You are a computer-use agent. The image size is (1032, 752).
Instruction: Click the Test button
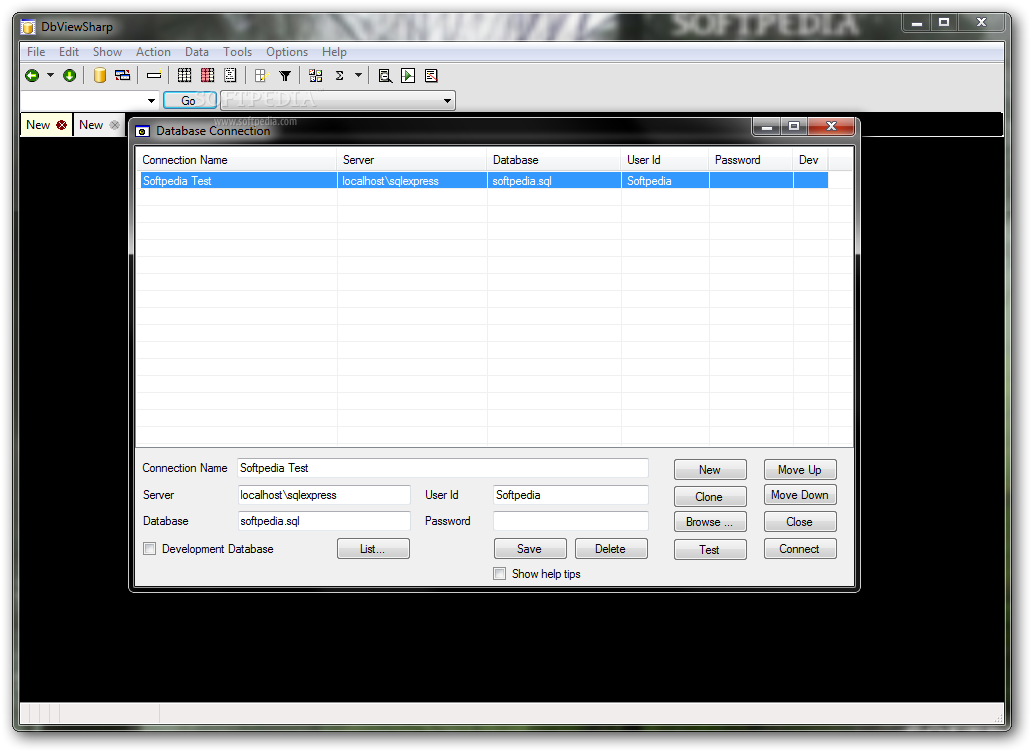(710, 549)
